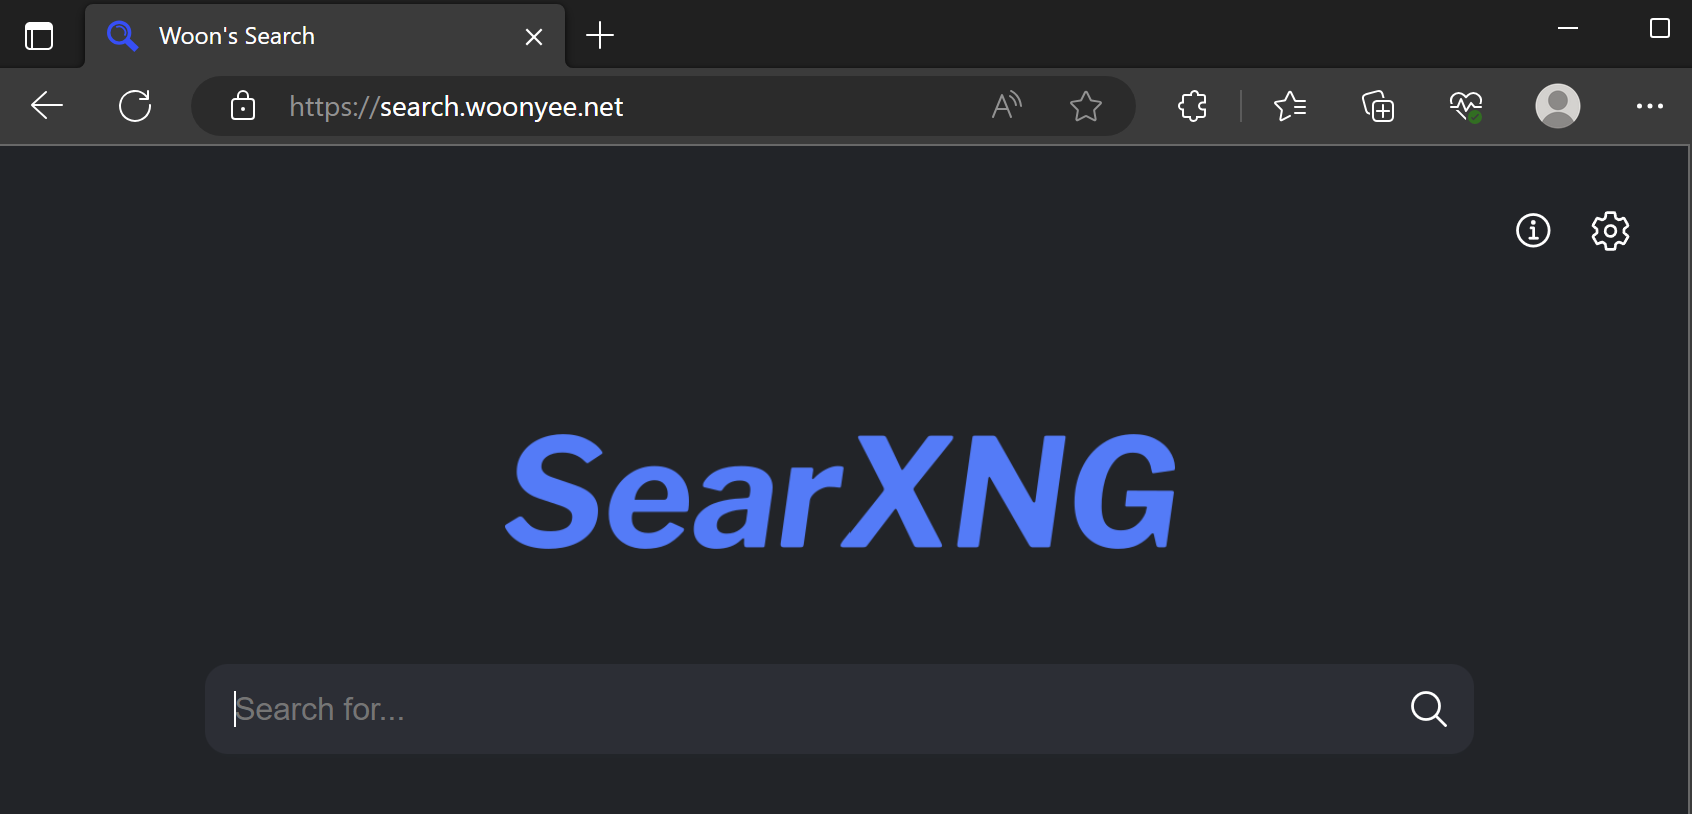
Task: Open Browser essentials heart icon
Action: click(1466, 106)
